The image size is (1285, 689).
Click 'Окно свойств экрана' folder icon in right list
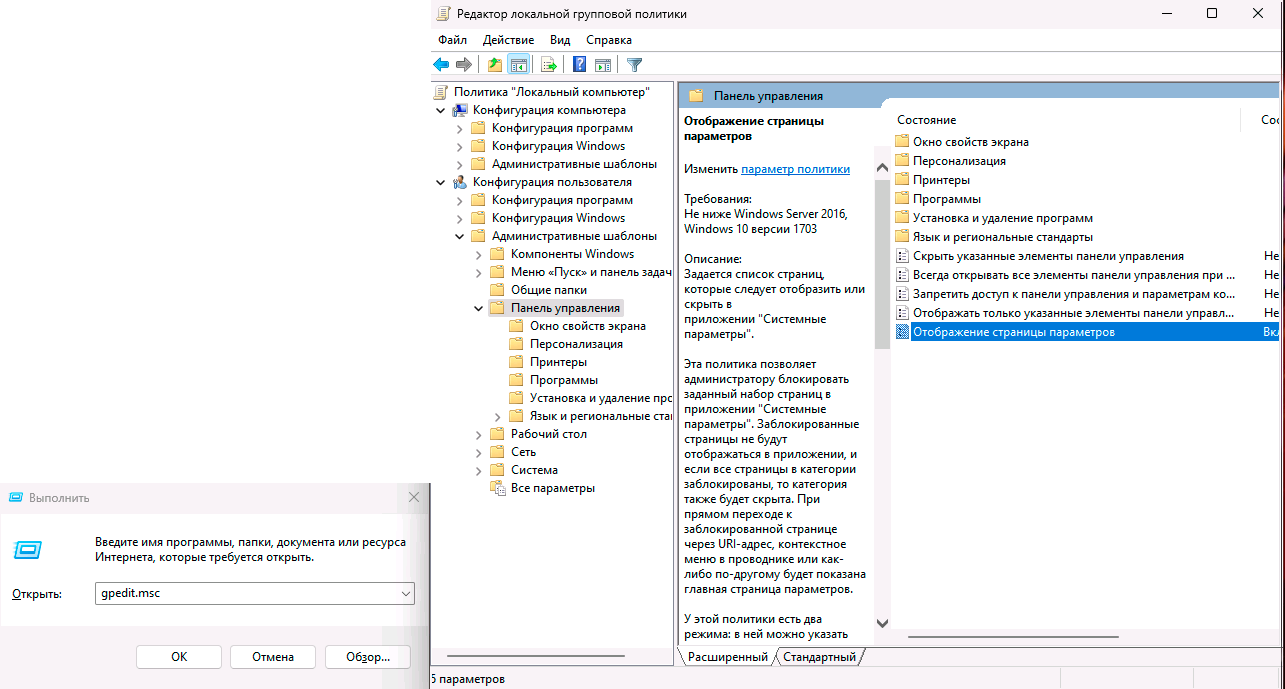(902, 142)
